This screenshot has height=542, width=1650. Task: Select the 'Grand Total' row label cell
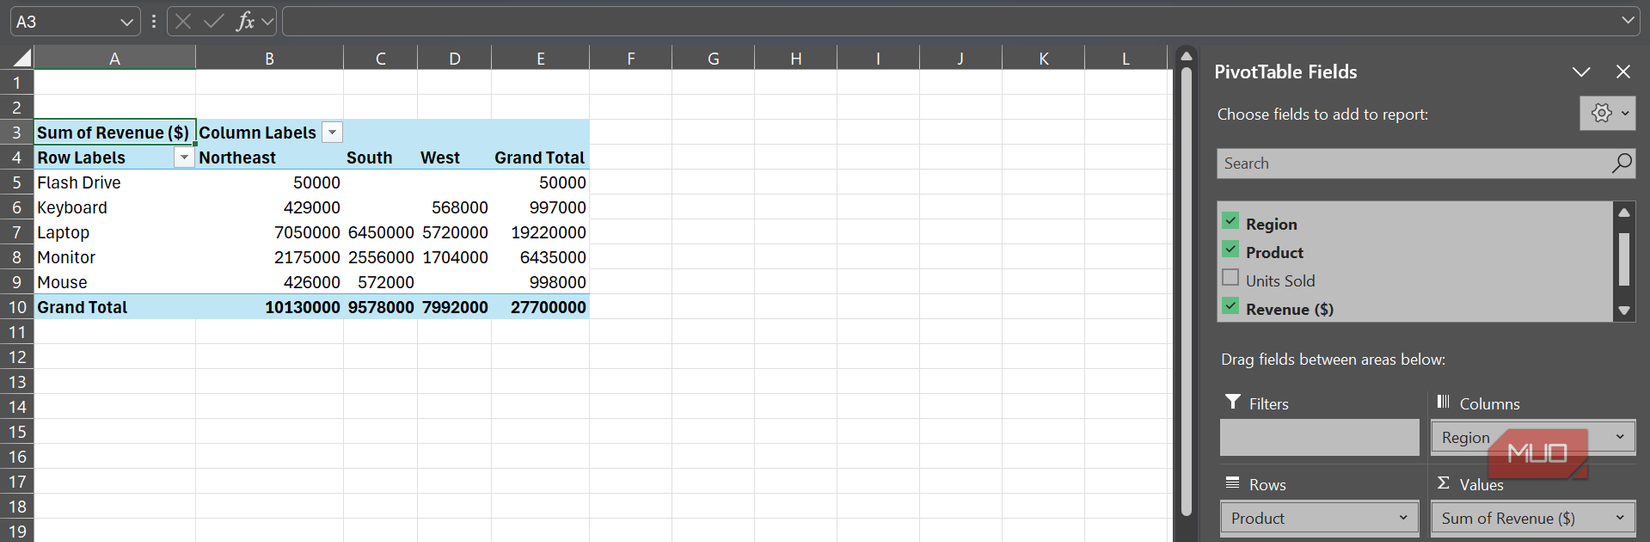tap(115, 307)
